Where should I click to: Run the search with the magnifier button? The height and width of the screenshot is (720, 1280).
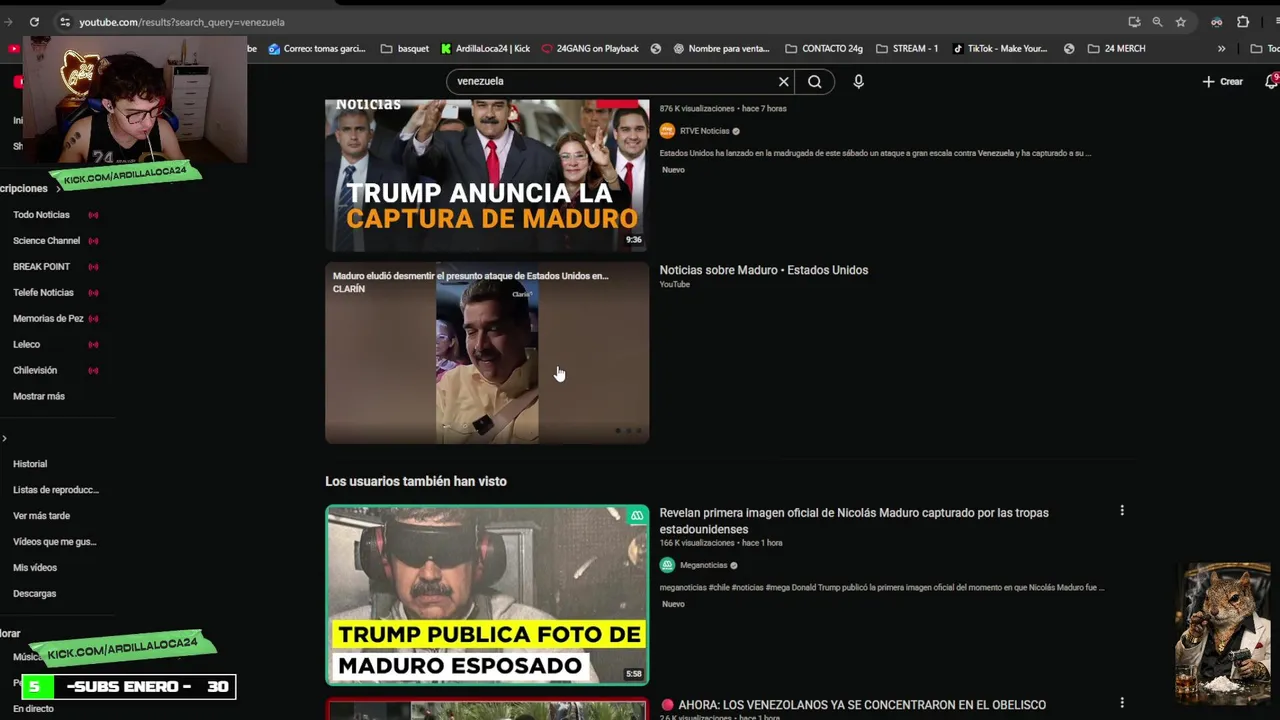(815, 81)
